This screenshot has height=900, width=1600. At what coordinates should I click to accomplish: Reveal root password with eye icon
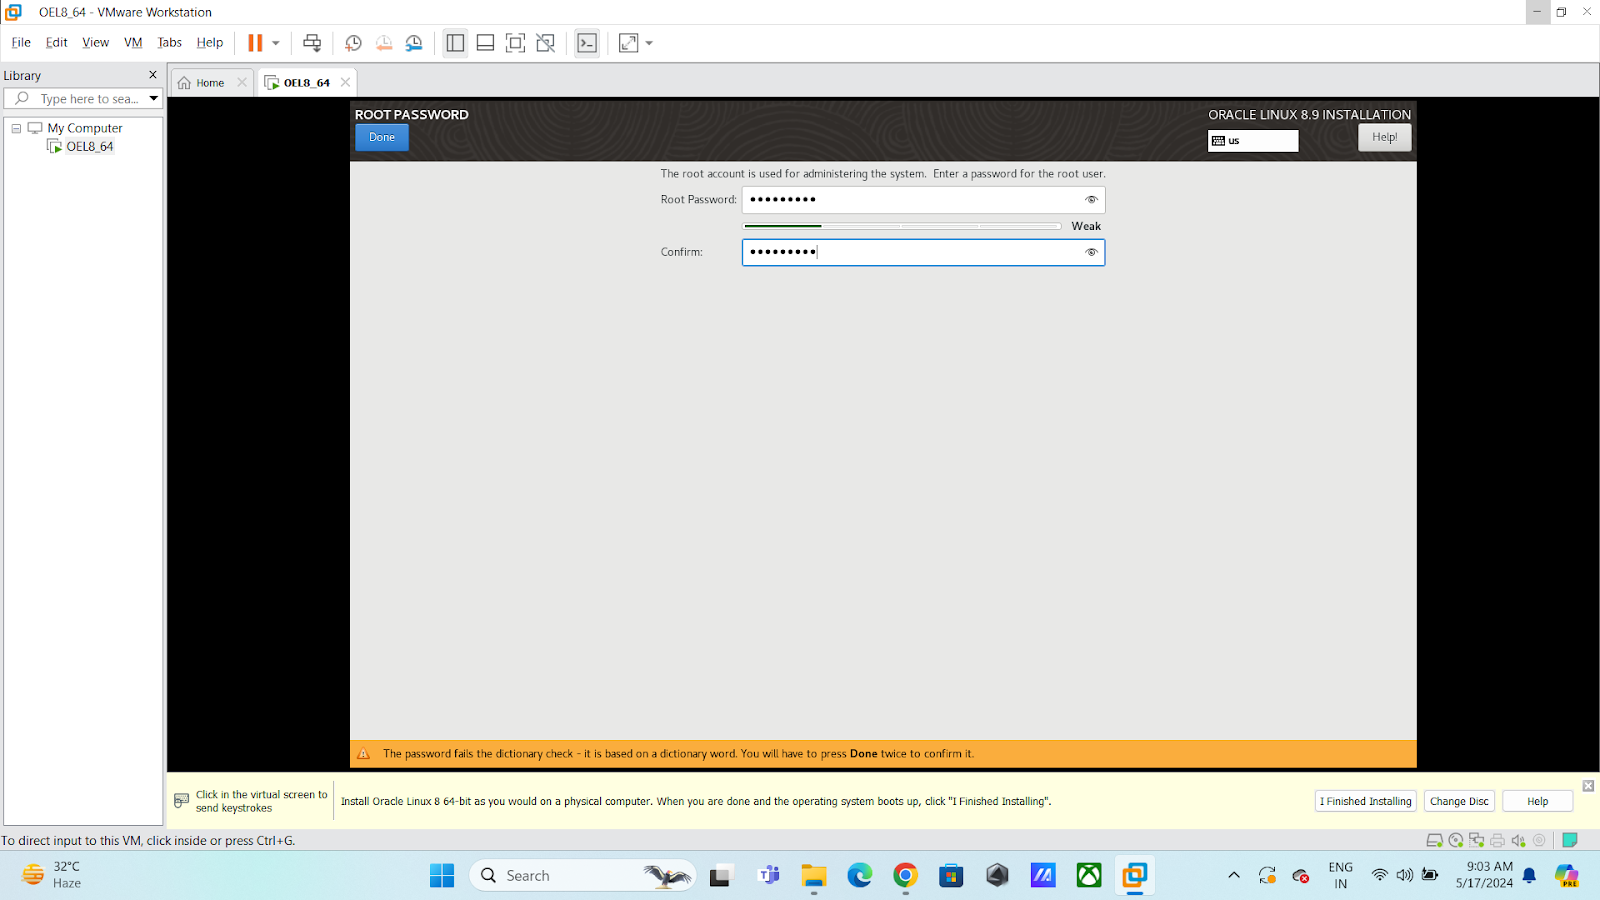tap(1091, 200)
